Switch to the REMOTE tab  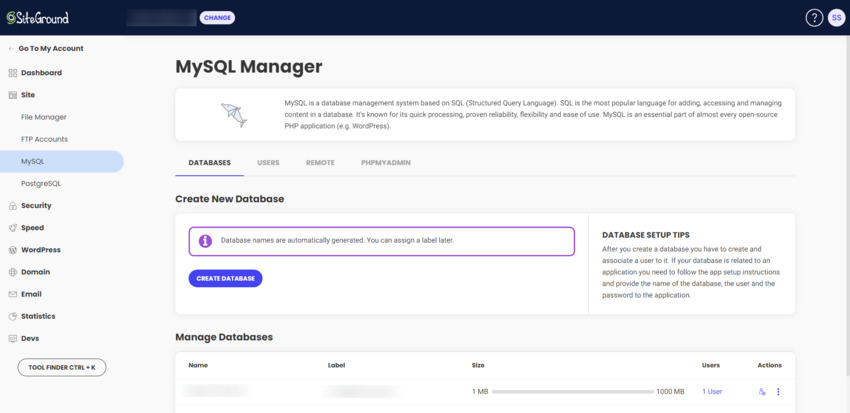(x=320, y=163)
